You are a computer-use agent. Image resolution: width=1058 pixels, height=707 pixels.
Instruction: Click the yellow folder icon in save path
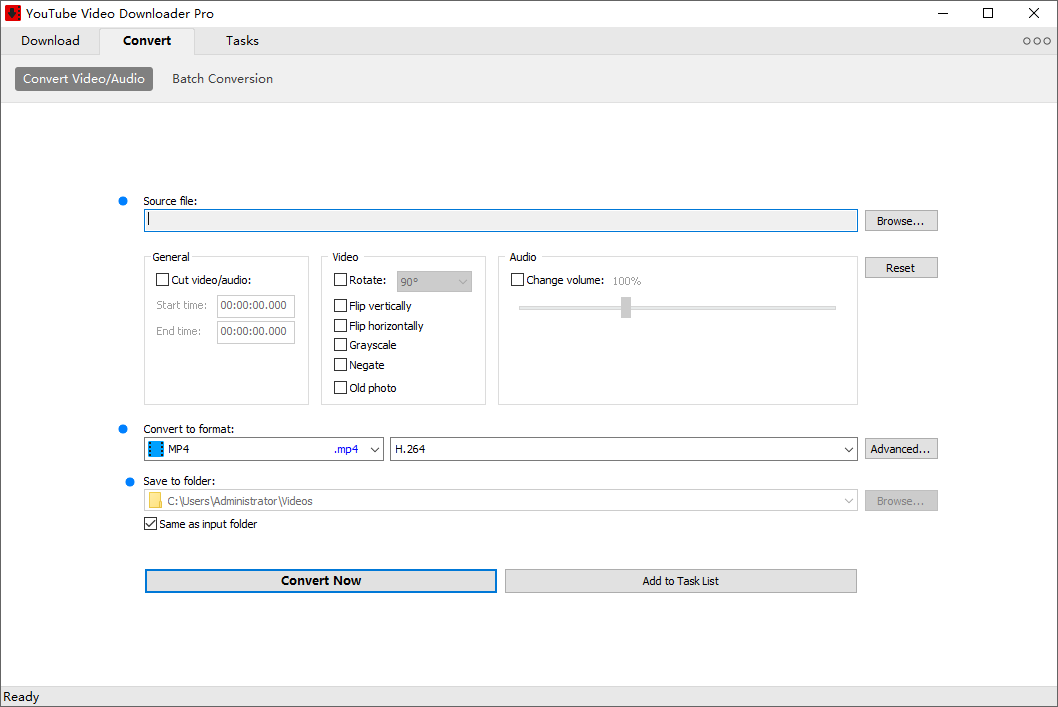pos(154,499)
